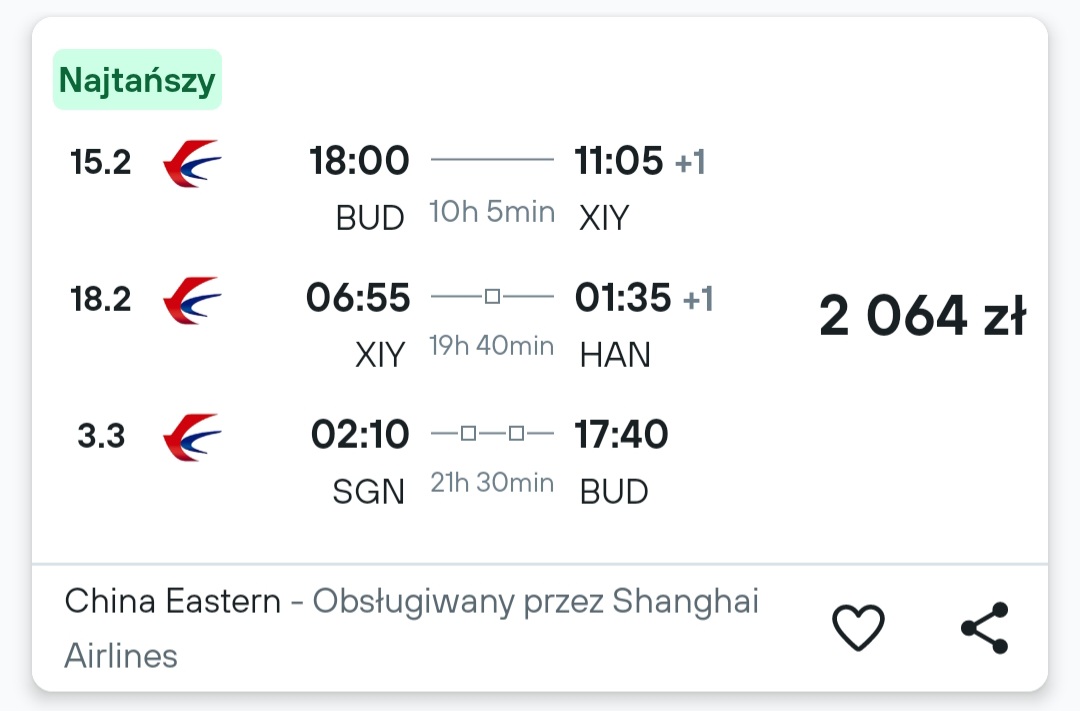
Task: Open the China Eastern airline text
Action: click(172, 601)
